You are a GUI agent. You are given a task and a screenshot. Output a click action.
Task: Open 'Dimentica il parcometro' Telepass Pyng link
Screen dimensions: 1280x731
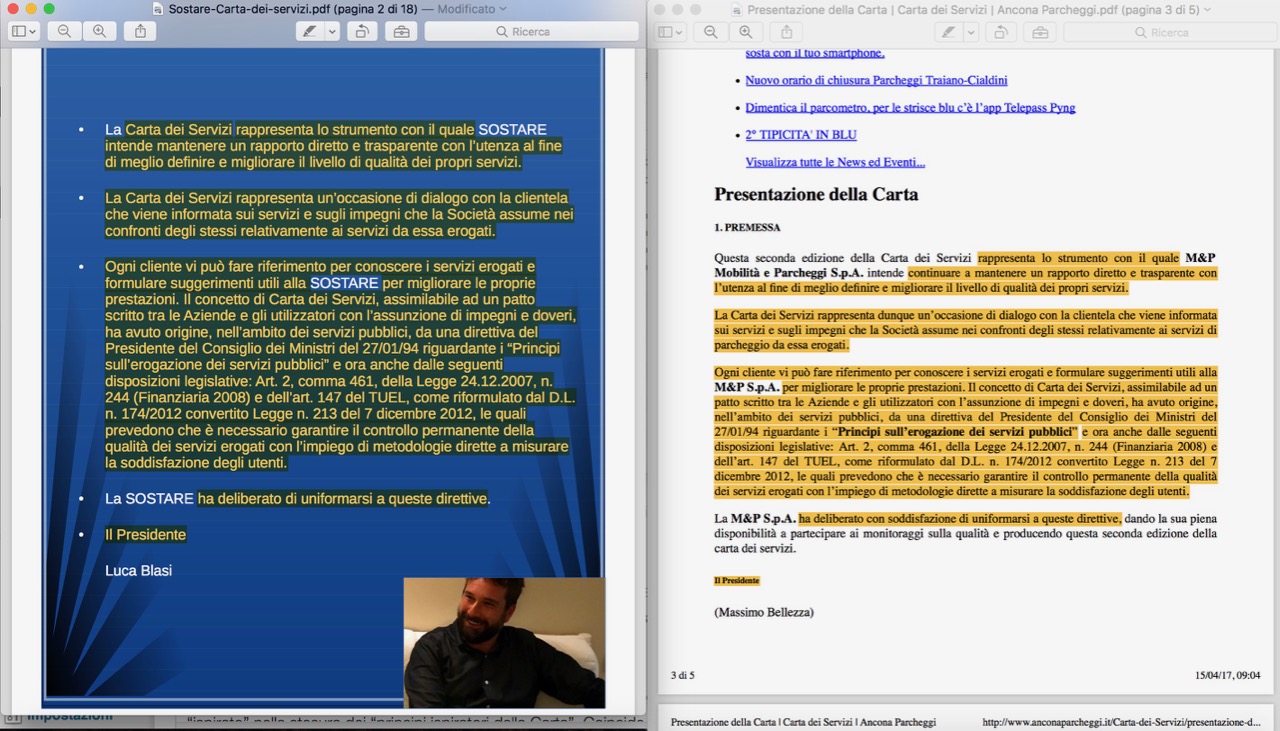[x=910, y=107]
